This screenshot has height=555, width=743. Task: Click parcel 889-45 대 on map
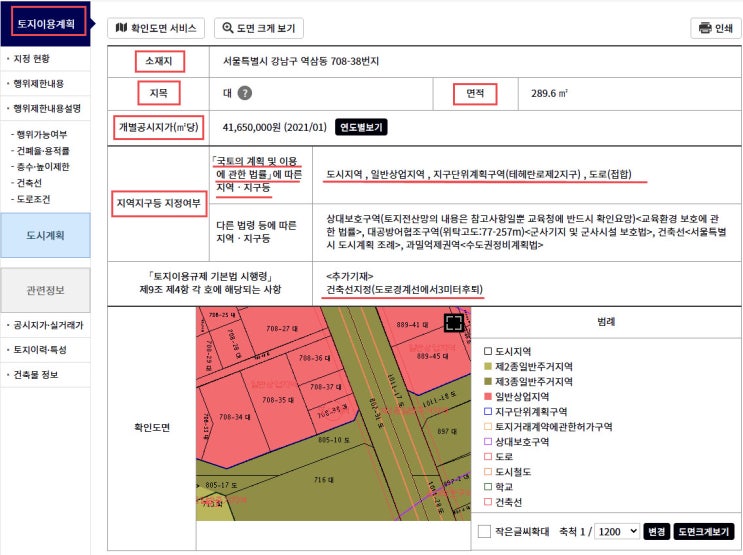[432, 356]
